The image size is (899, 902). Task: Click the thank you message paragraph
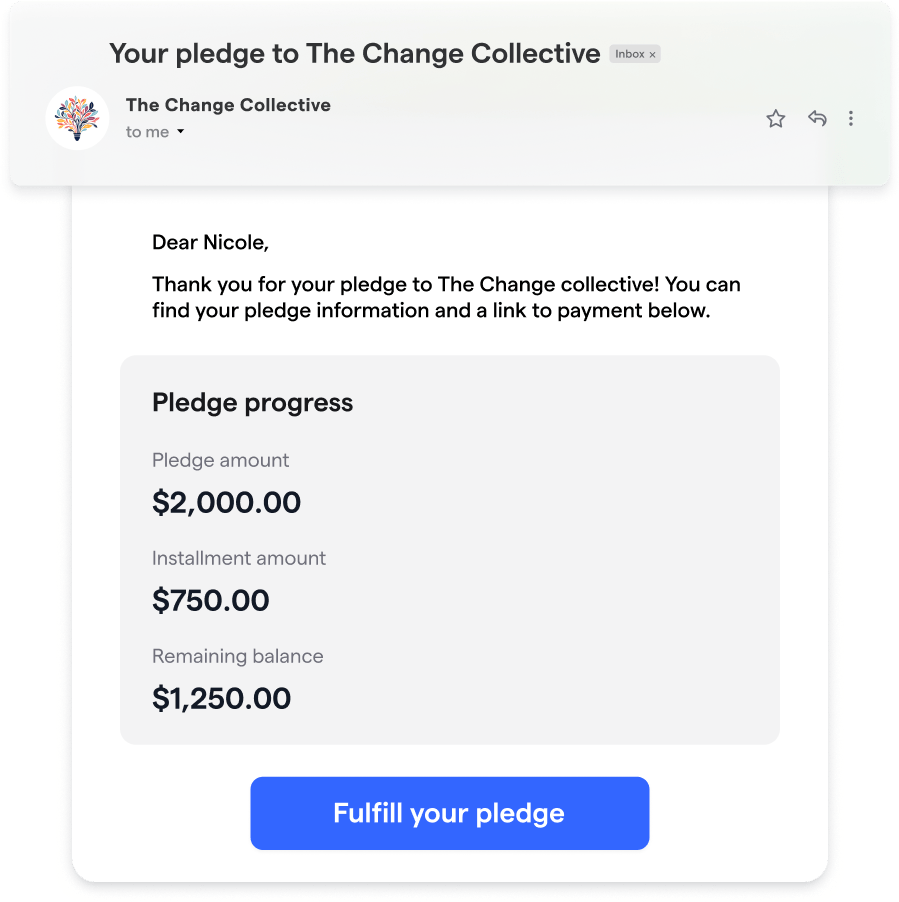(446, 297)
